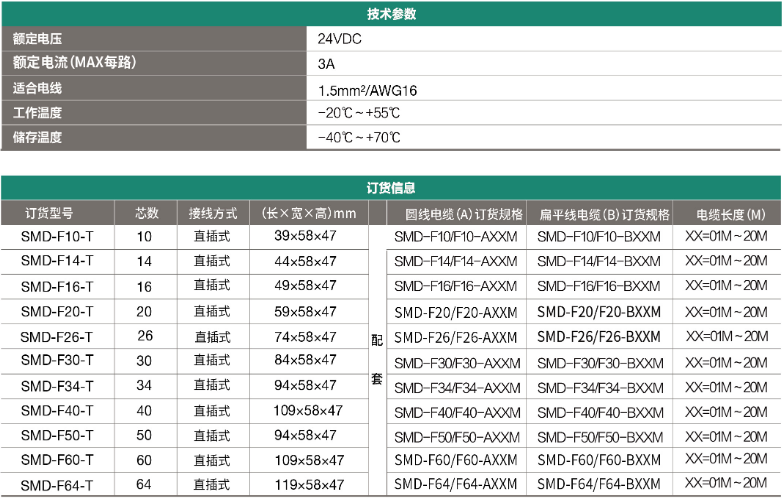Click the 订货信息 section header
782x500 pixels.
391,187
